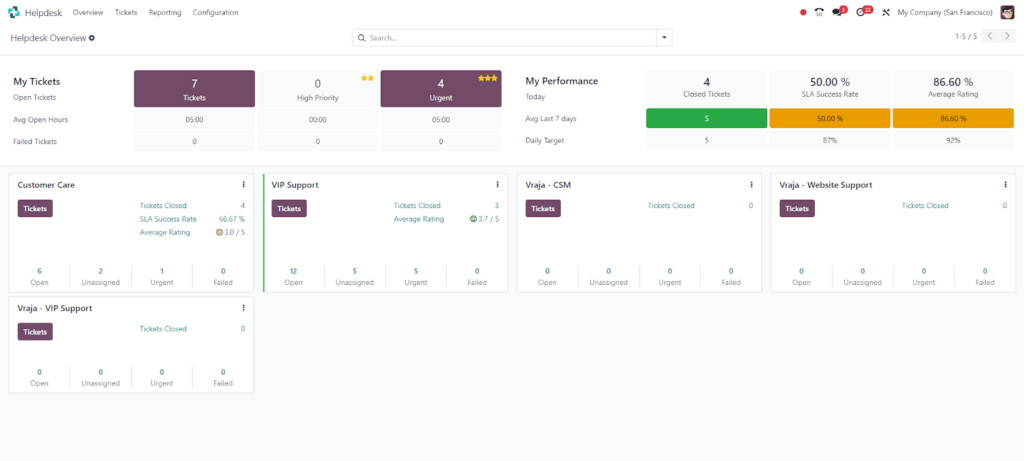Go to previous page of teams

pos(988,37)
